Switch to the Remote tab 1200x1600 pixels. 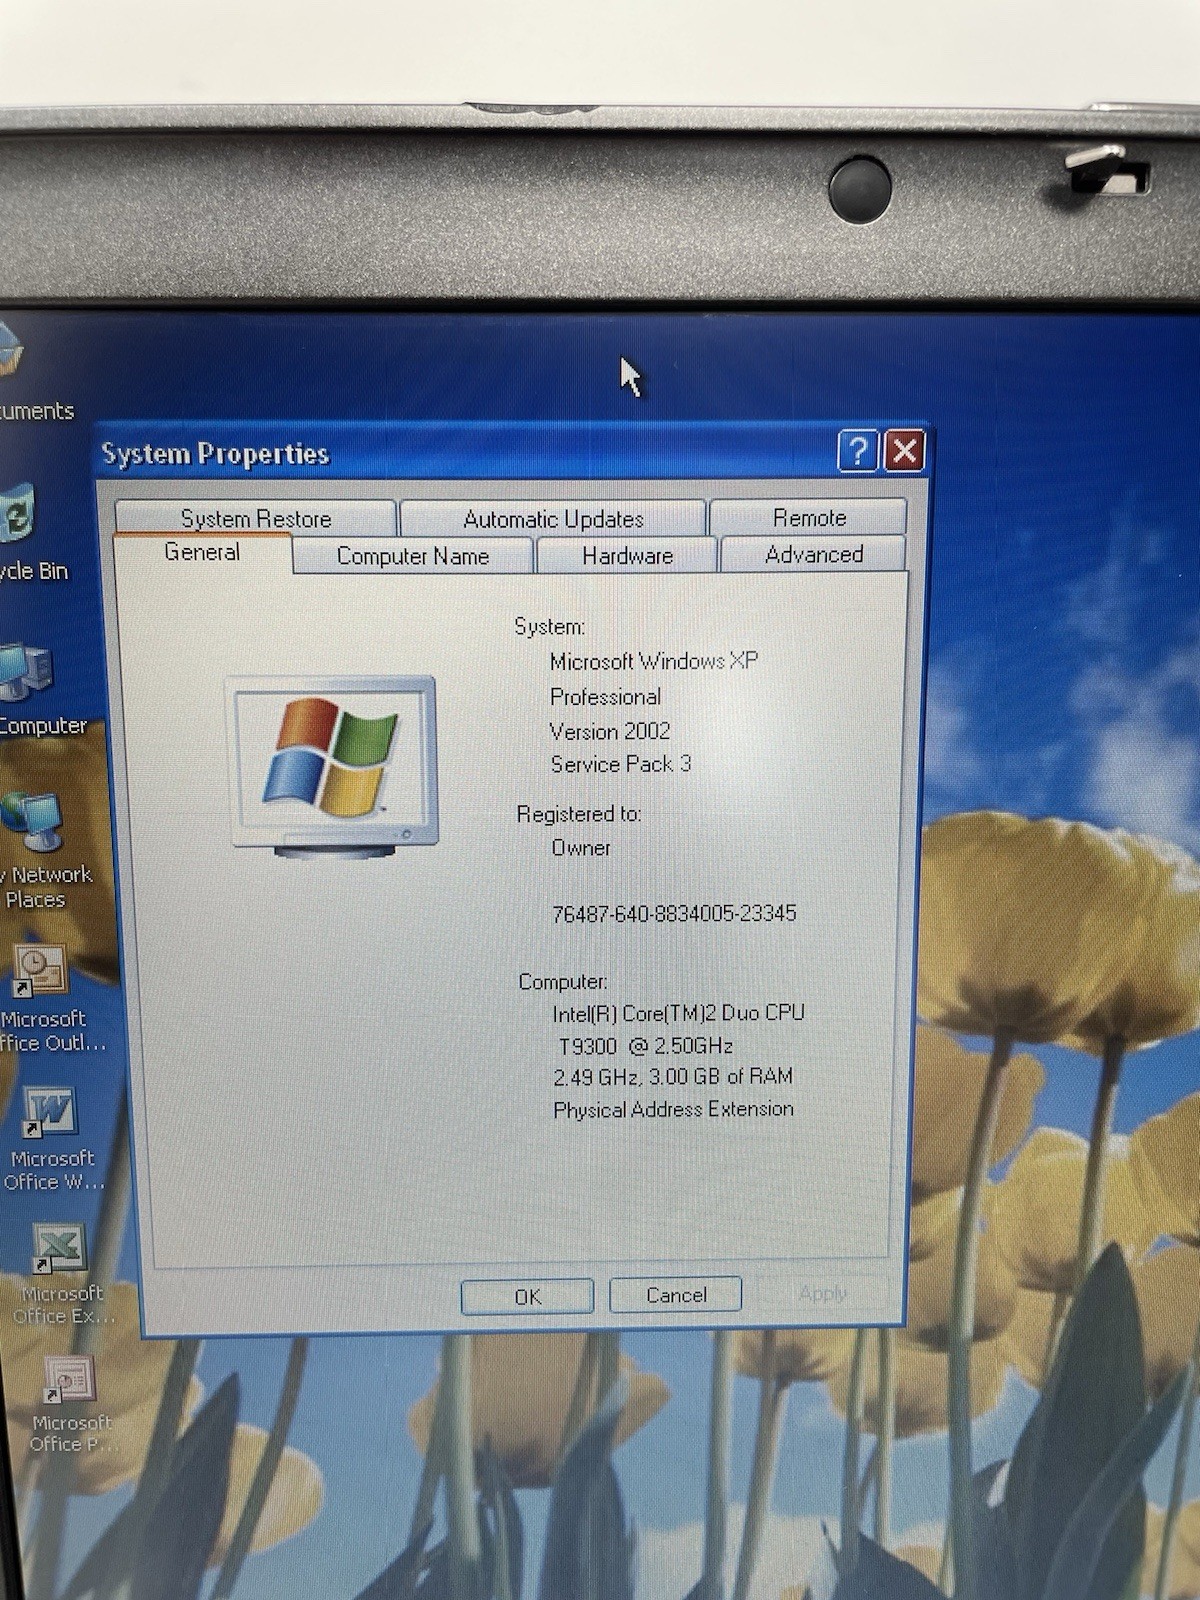(809, 517)
